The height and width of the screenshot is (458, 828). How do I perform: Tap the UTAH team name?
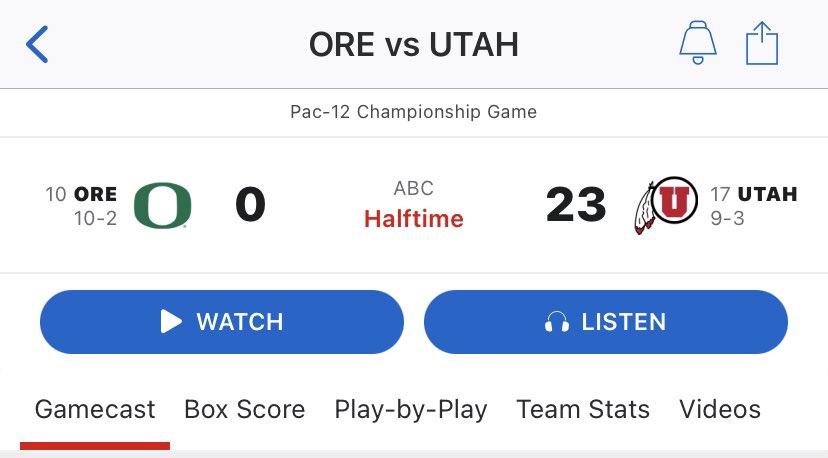[x=767, y=194]
